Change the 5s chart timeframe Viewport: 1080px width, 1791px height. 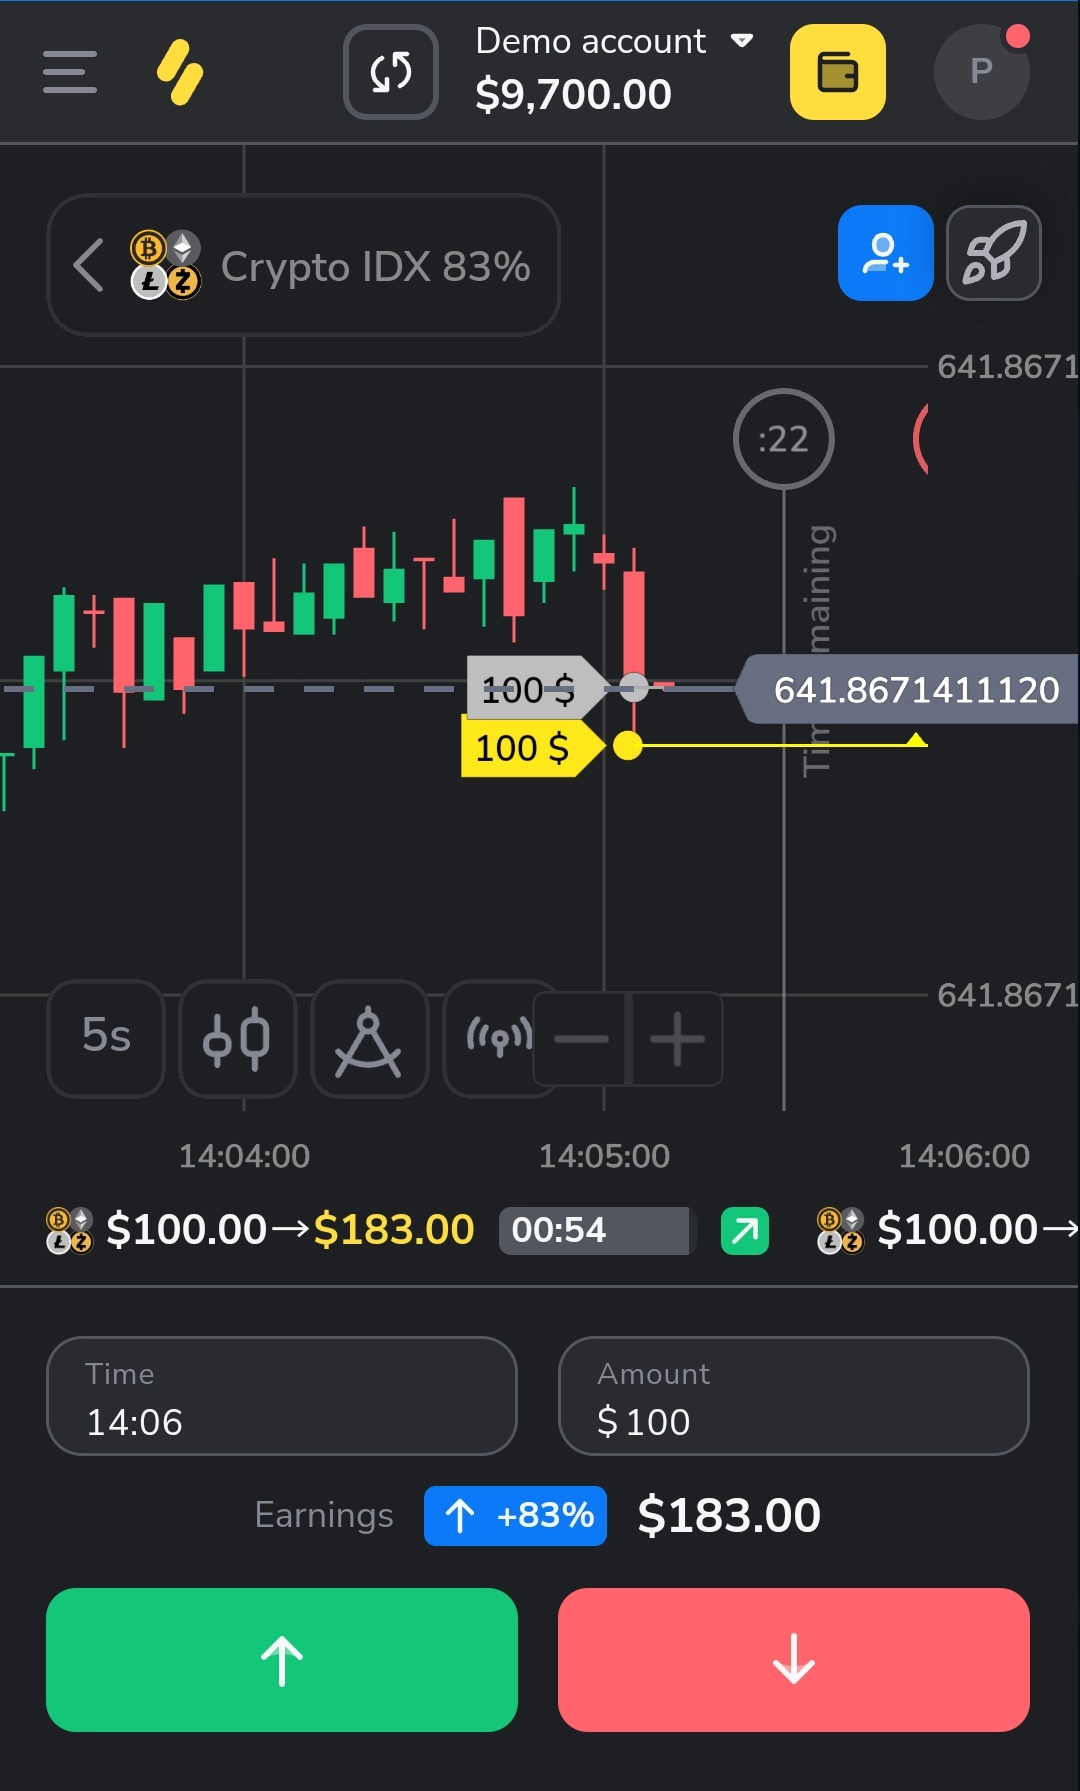[106, 1038]
